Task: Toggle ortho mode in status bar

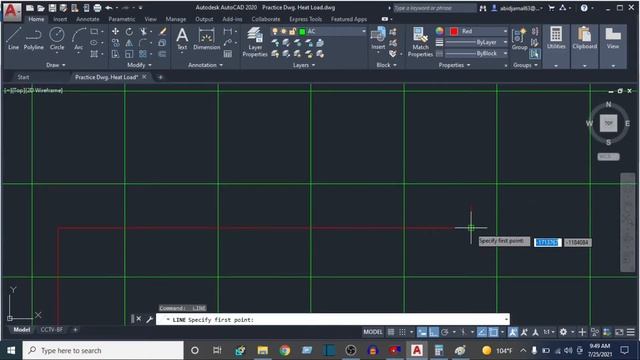Action: (433, 332)
